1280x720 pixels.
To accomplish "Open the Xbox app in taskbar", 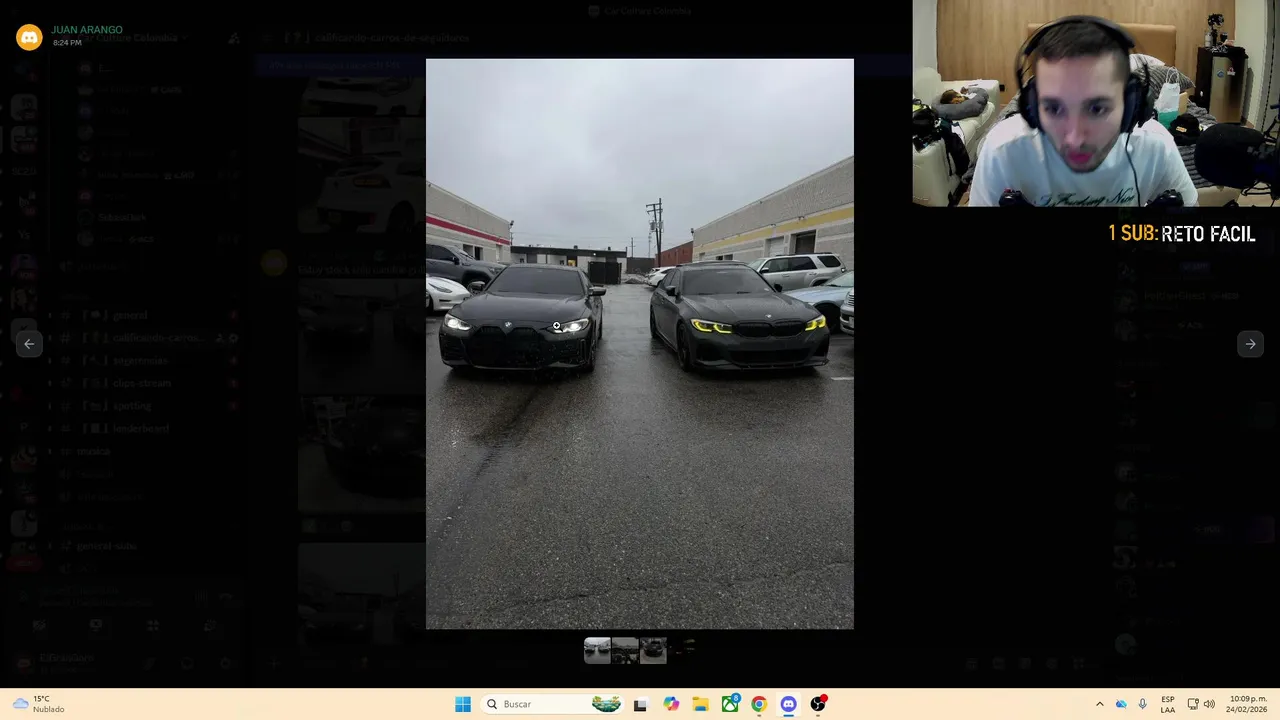I will tap(730, 704).
